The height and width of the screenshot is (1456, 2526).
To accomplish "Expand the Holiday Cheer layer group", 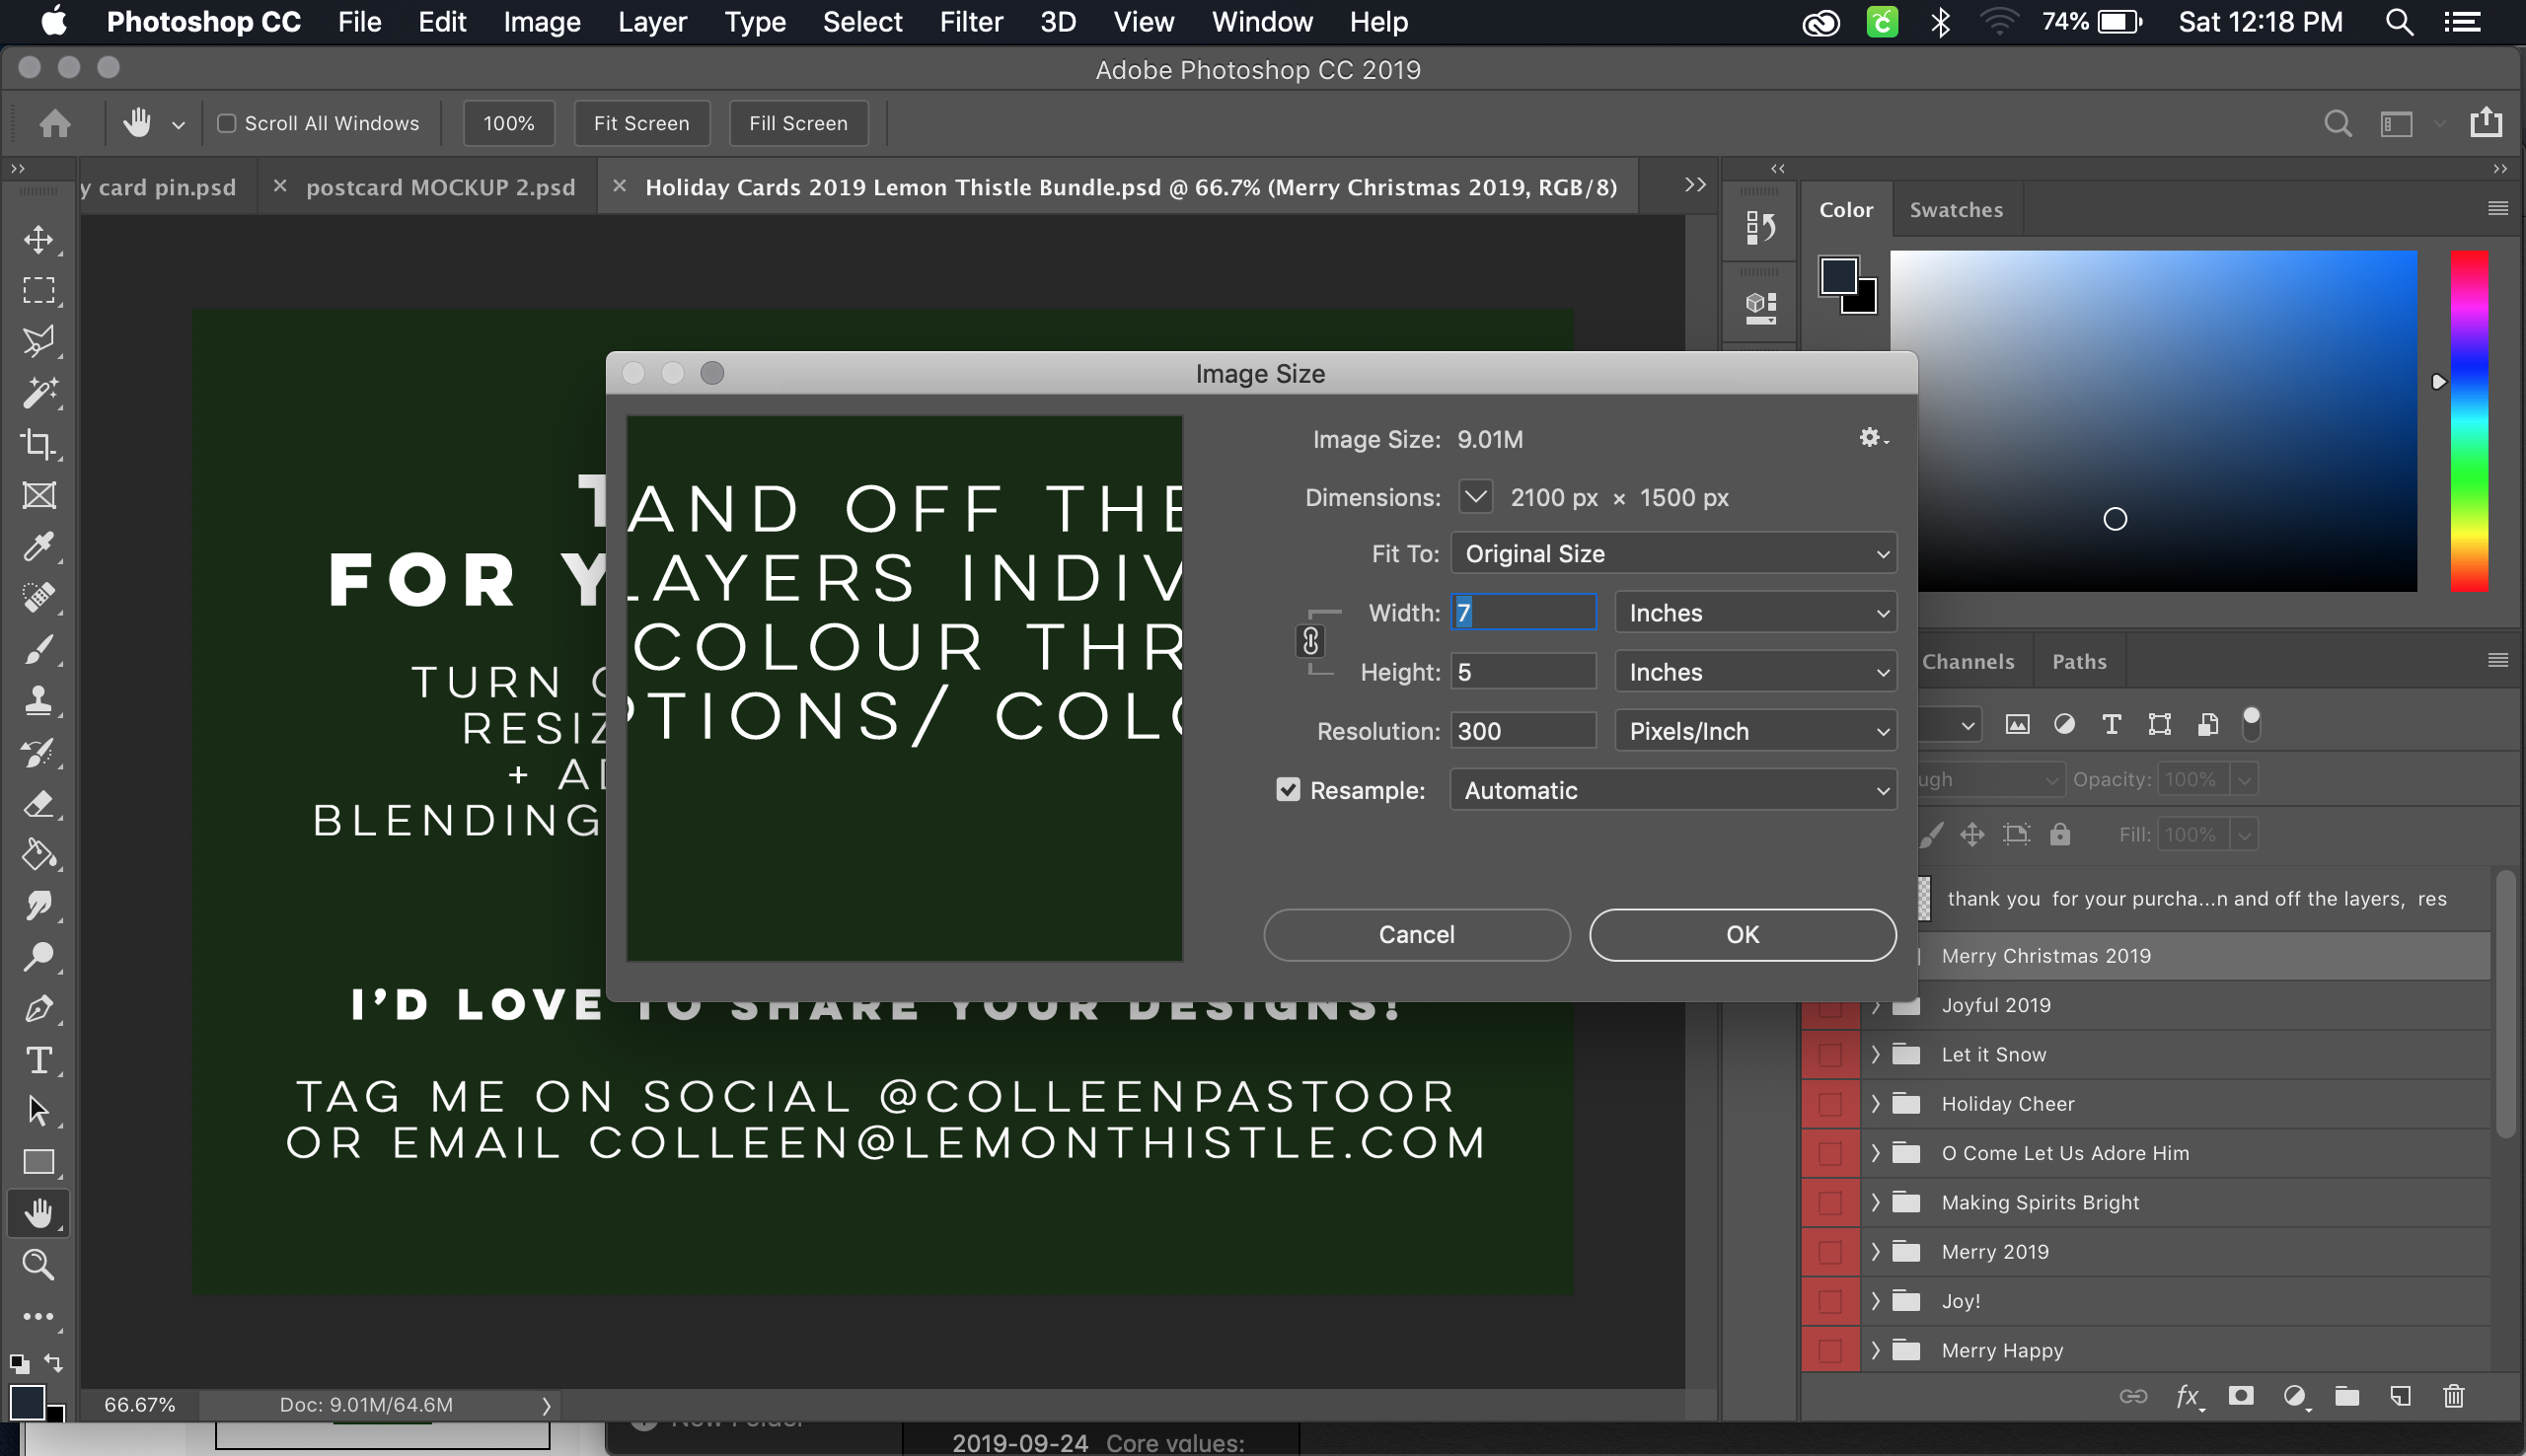I will point(1875,1103).
